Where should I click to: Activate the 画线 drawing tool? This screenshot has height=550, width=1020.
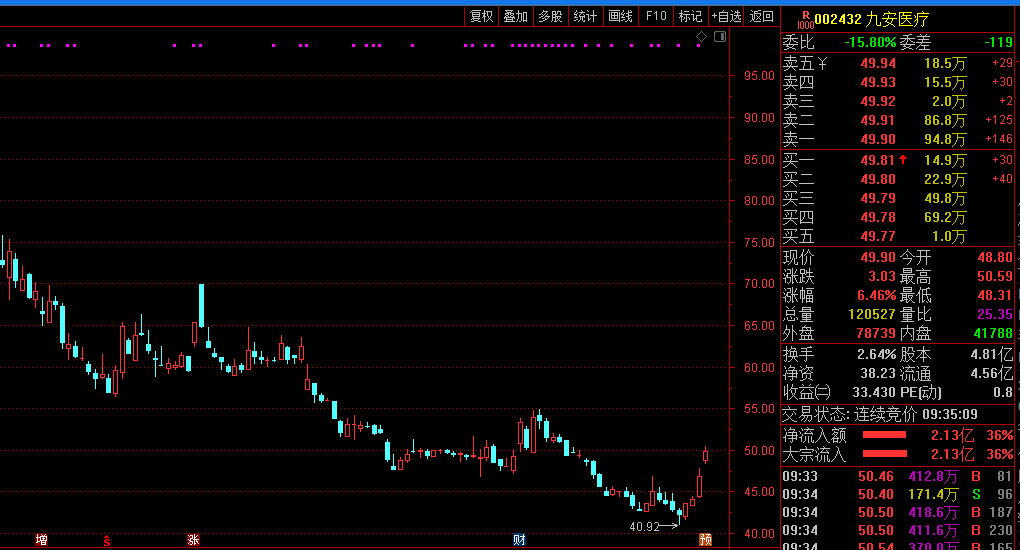click(x=620, y=16)
